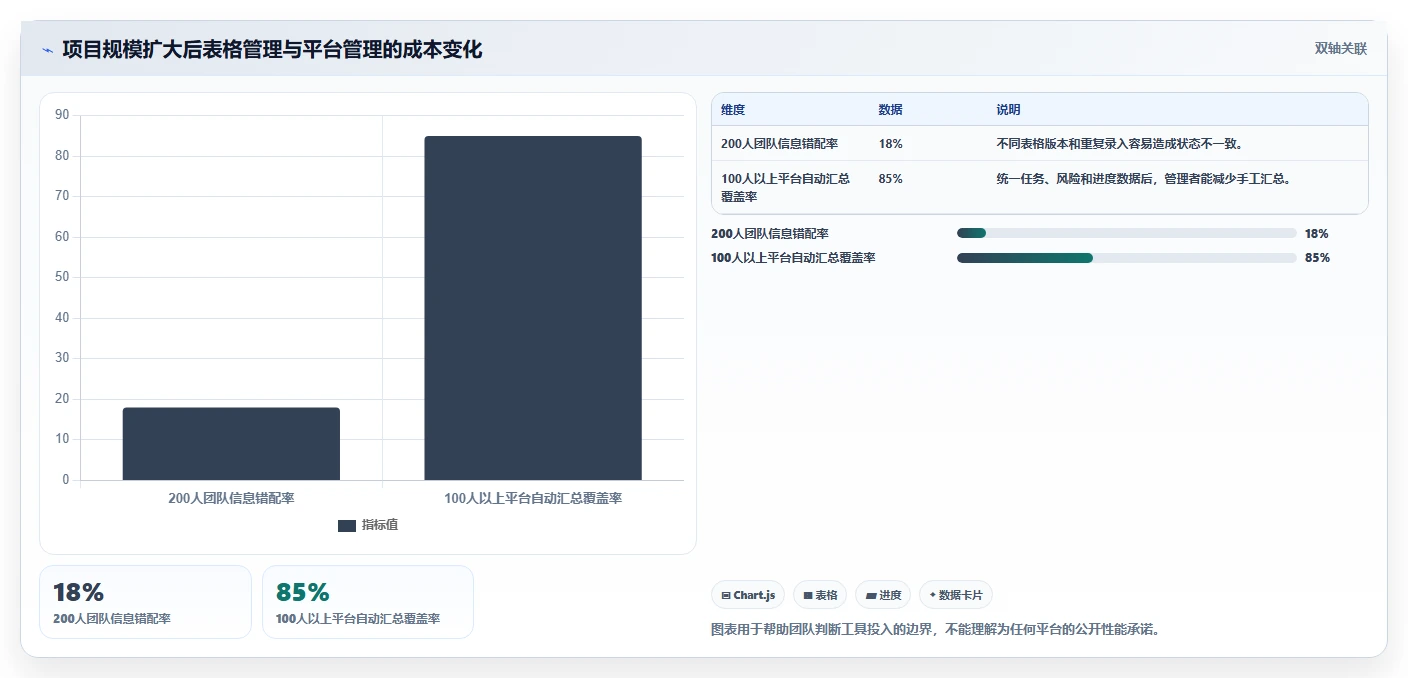Click the 85% progress bar
Viewport: 1408px width, 678px height.
tap(1126, 258)
